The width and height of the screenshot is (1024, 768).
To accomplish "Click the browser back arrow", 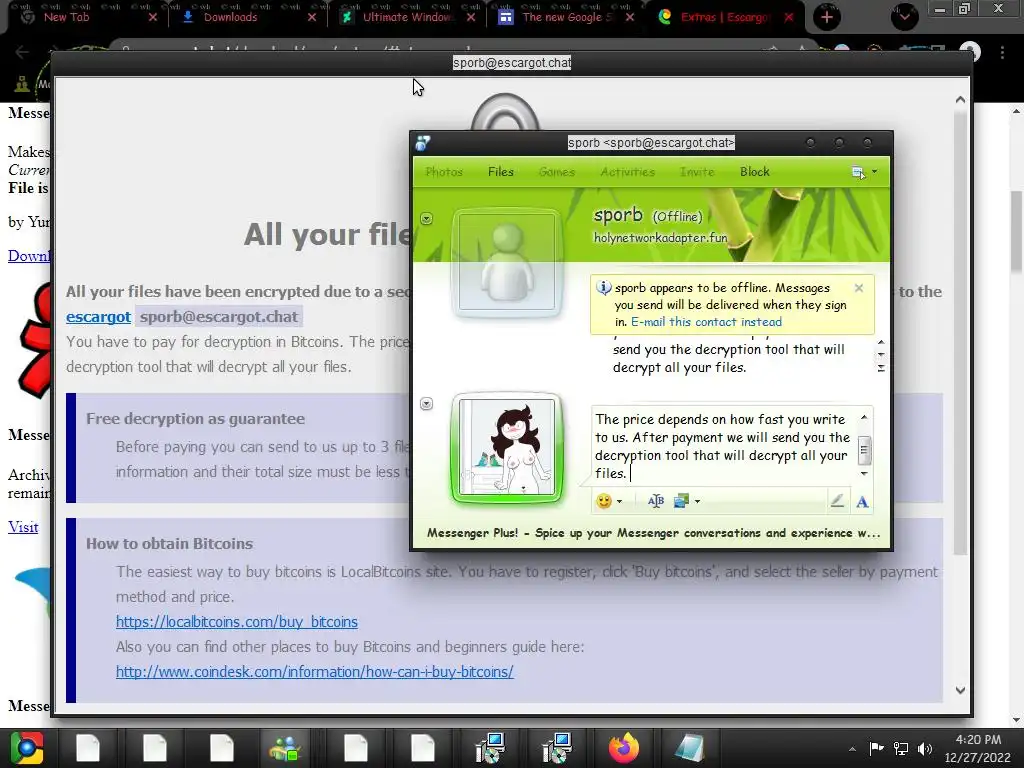I will (22, 52).
